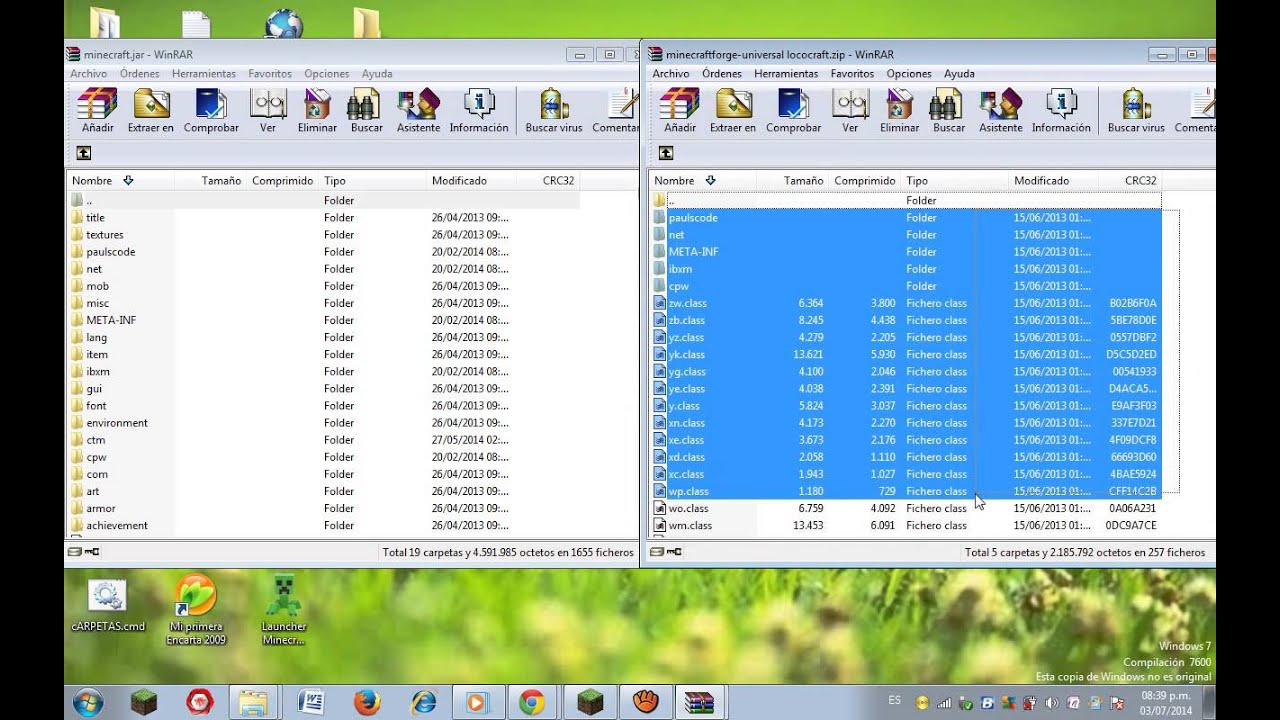Open WinRAR taskbar button
Image resolution: width=1280 pixels, height=720 pixels.
pos(699,702)
